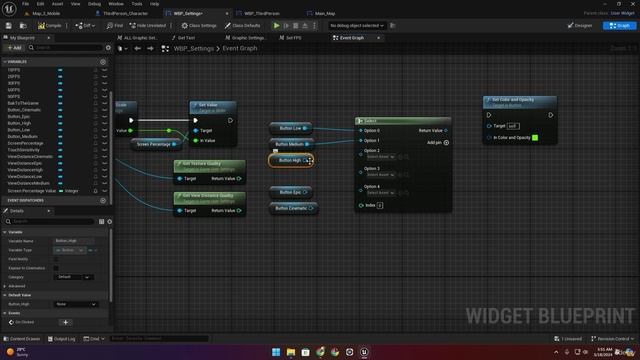Image resolution: width=640 pixels, height=360 pixels.
Task: Open Button_High default value dropdown
Action: [76, 304]
